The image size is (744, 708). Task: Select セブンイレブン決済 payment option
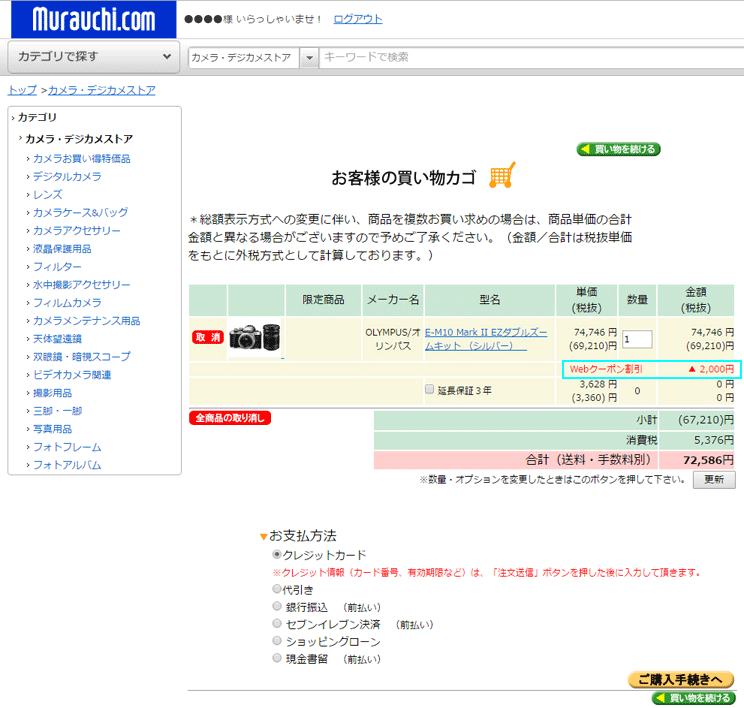[277, 623]
